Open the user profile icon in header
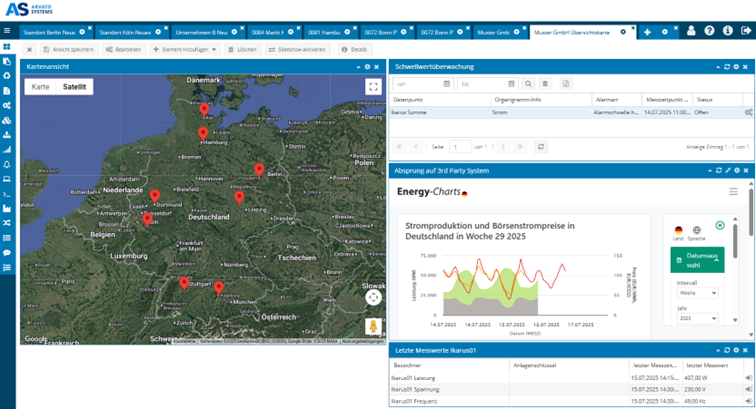This screenshot has height=409, width=756. pos(690,31)
